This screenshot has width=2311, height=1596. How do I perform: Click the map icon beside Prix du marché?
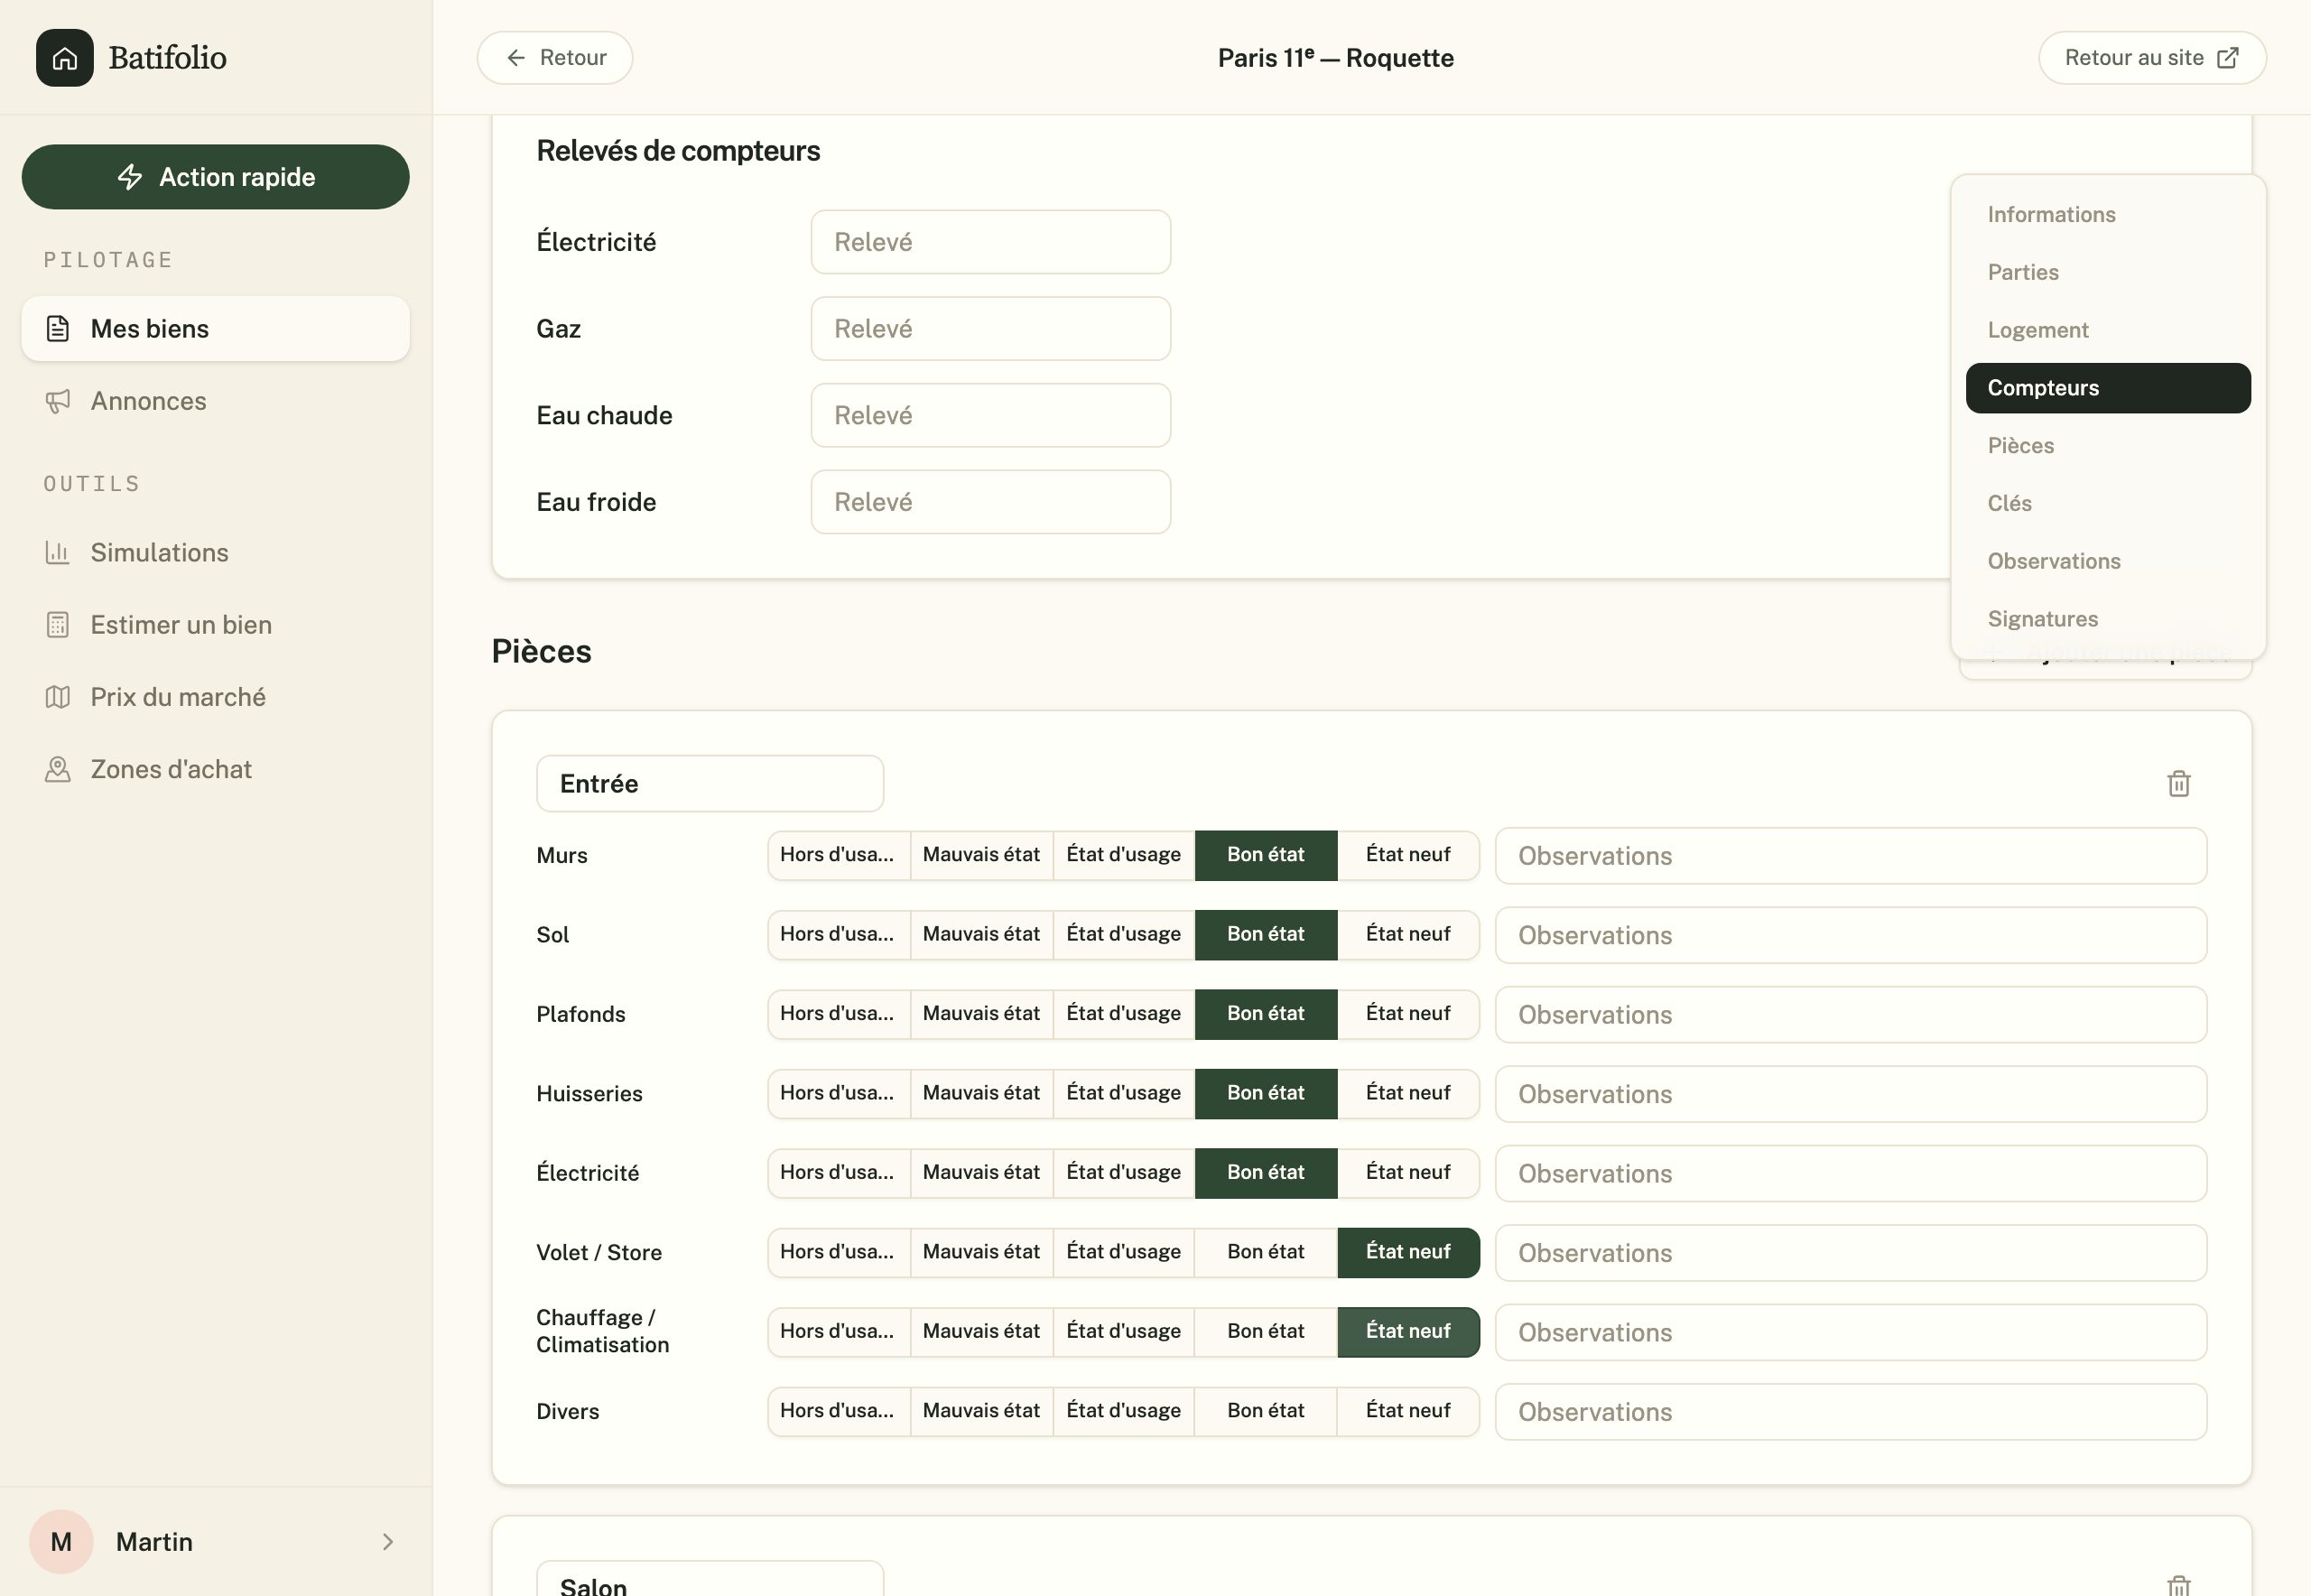click(58, 697)
